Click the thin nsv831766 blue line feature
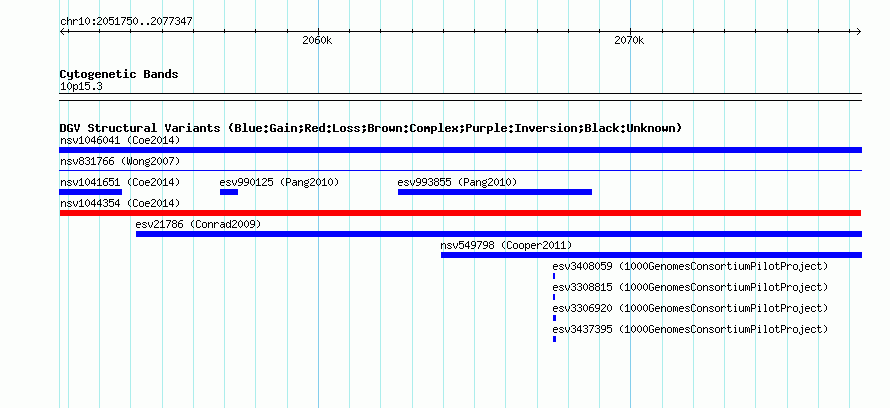 pos(460,170)
